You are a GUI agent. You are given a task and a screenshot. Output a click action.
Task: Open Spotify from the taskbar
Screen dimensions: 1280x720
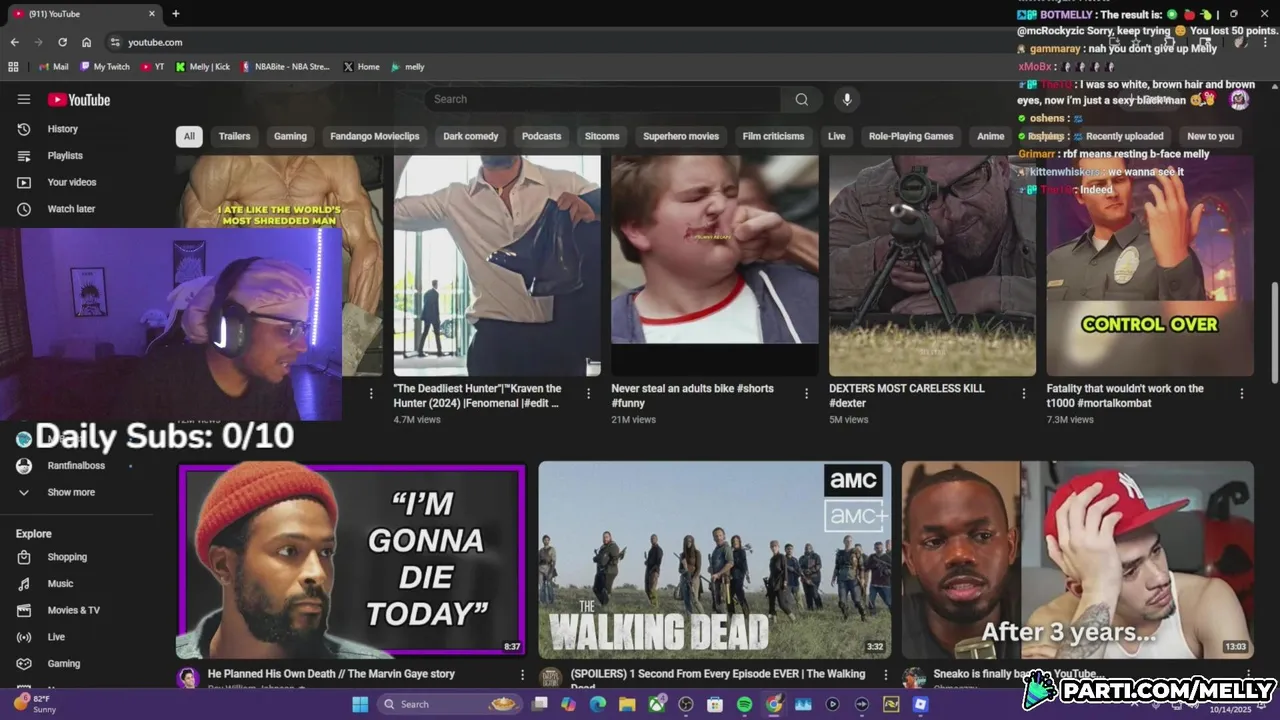[x=744, y=704]
